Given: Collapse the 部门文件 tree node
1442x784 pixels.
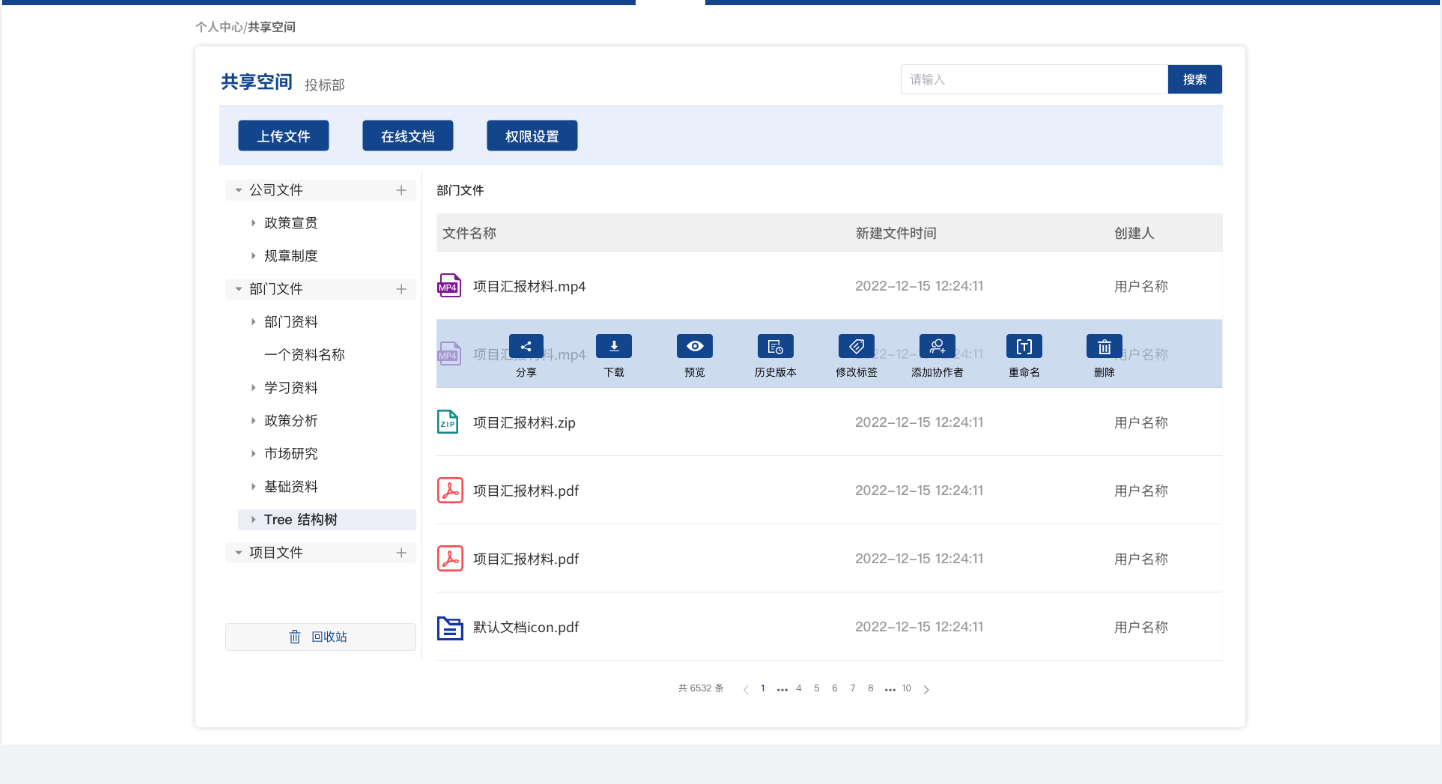Looking at the screenshot, I should click(x=238, y=289).
